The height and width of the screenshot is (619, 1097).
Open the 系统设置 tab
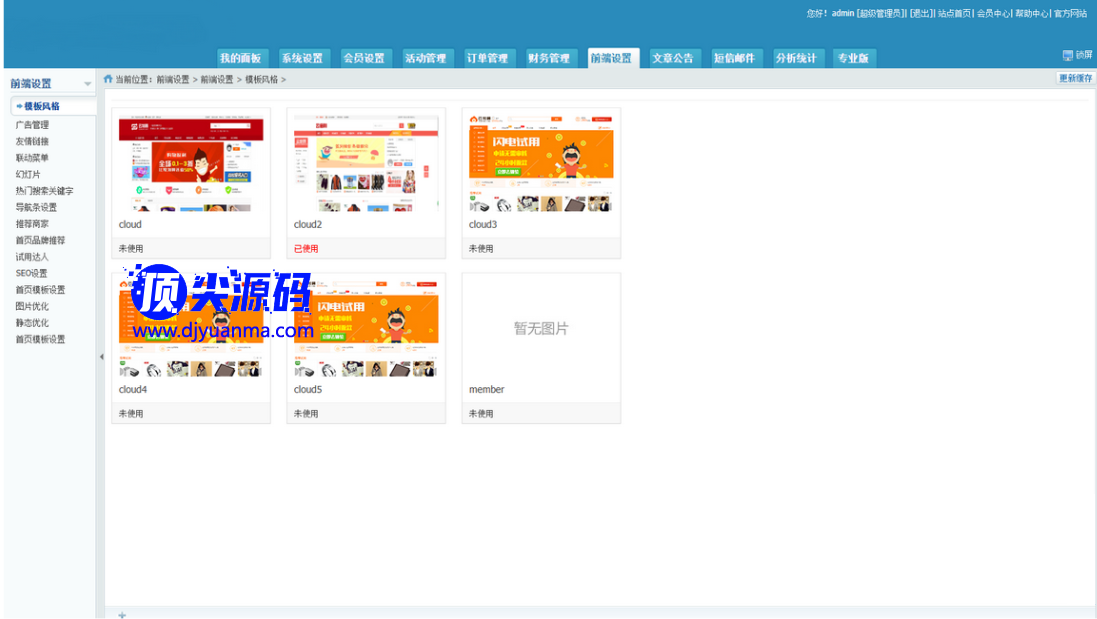point(302,58)
